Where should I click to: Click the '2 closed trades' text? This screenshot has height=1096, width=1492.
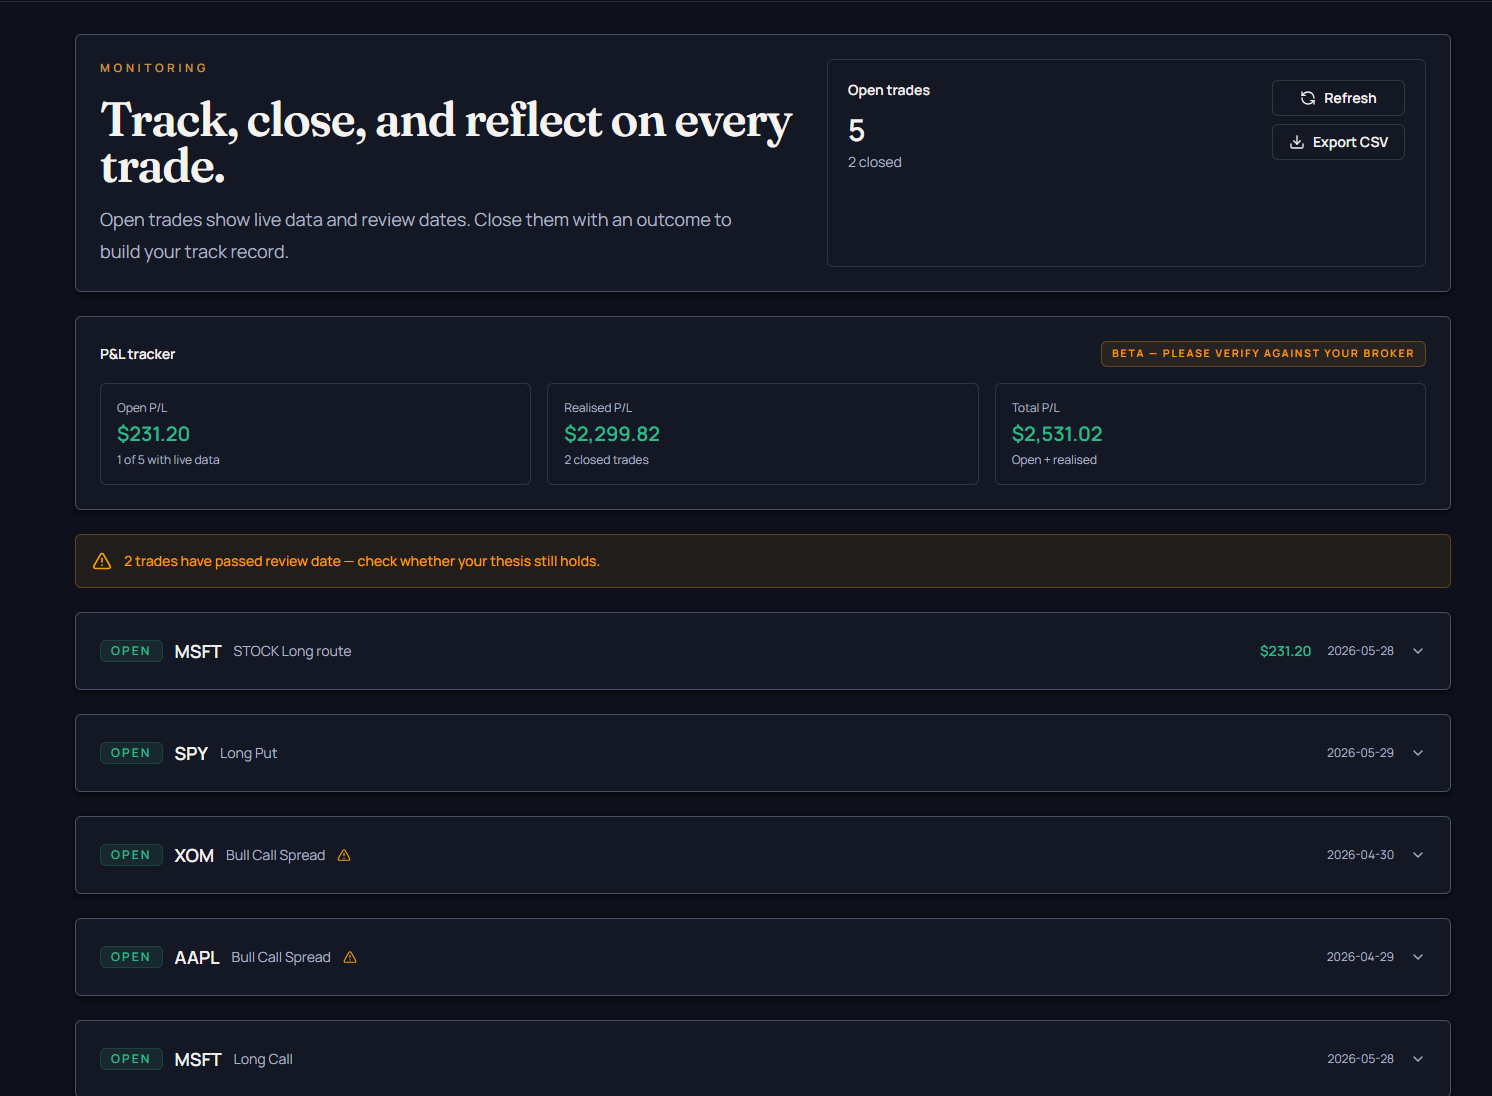click(606, 460)
